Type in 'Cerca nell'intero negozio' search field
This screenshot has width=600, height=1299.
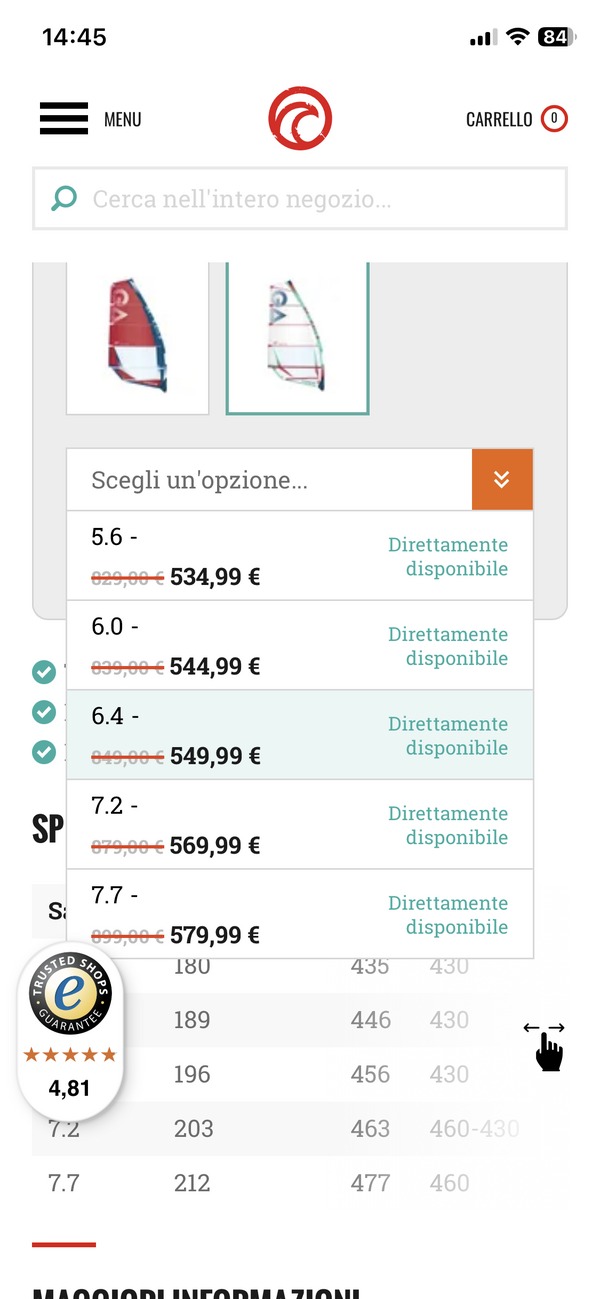click(x=320, y=199)
